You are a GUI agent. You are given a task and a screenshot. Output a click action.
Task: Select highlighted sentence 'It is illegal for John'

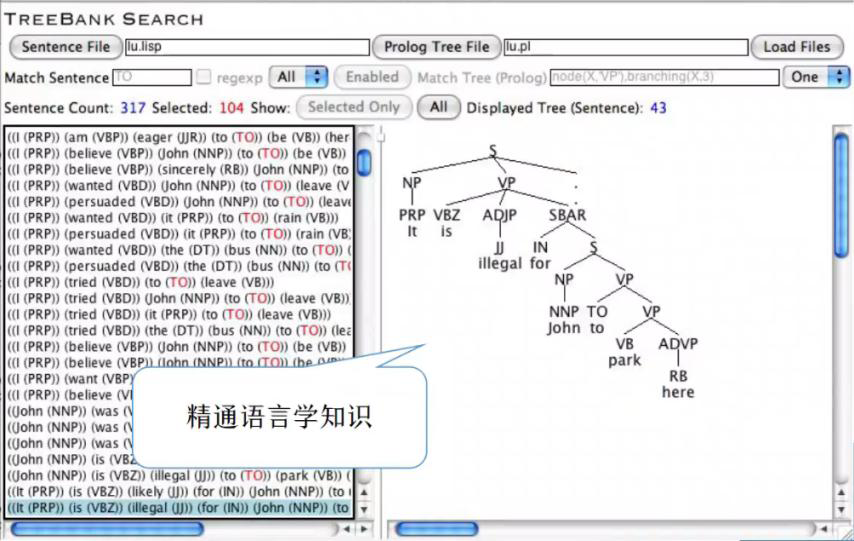coord(179,508)
